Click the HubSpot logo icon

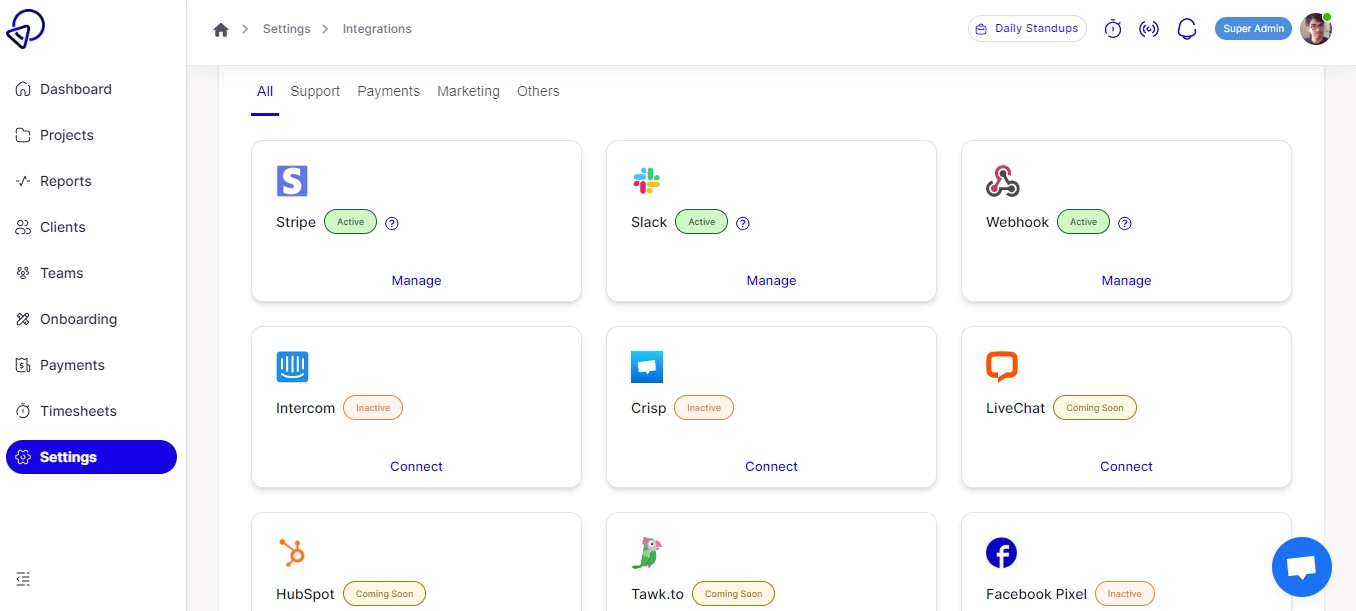(x=292, y=553)
